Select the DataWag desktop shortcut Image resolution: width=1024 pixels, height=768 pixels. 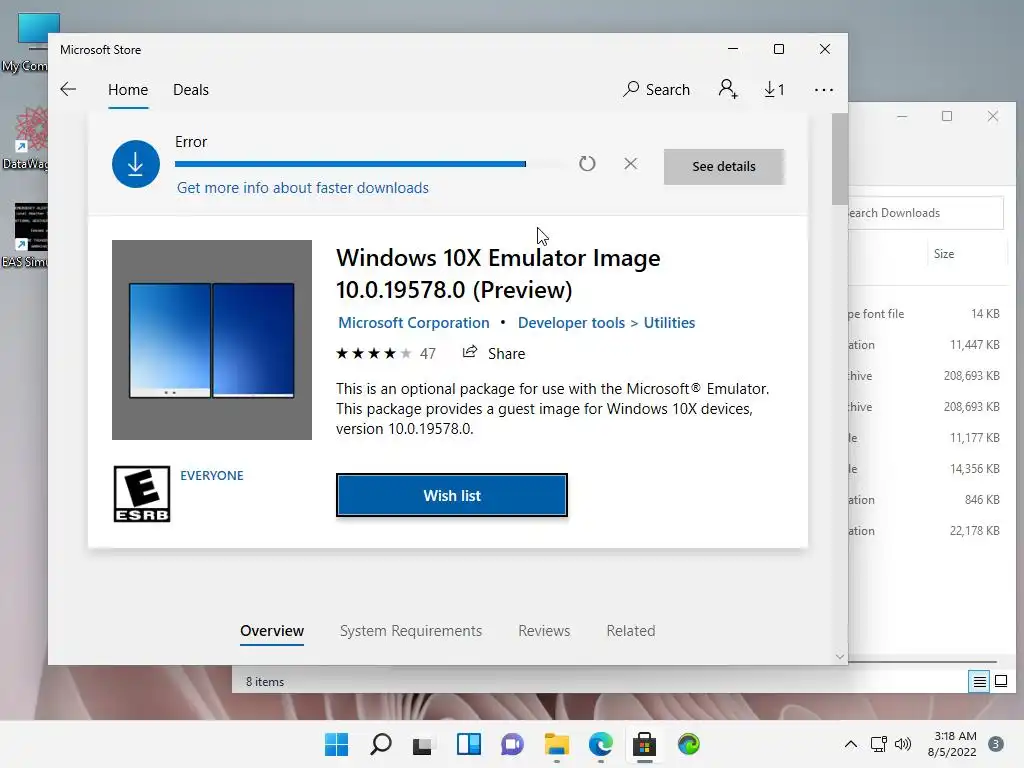(25, 138)
